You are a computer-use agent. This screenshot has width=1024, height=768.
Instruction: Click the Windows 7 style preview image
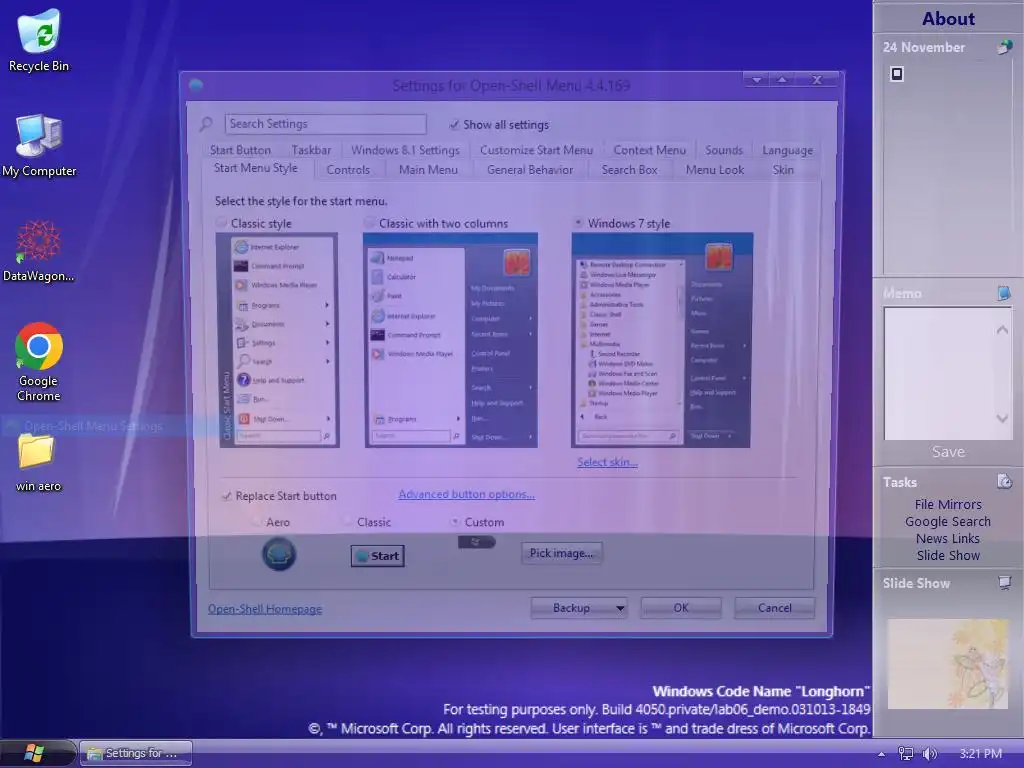coord(662,340)
